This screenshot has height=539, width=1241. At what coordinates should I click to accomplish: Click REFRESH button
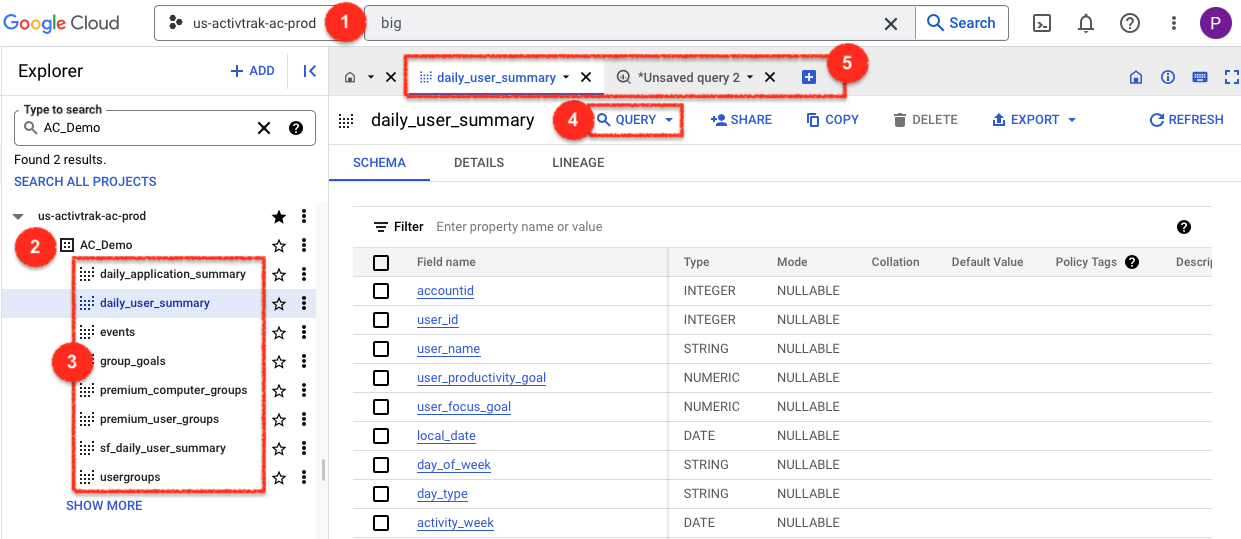pyautogui.click(x=1186, y=120)
